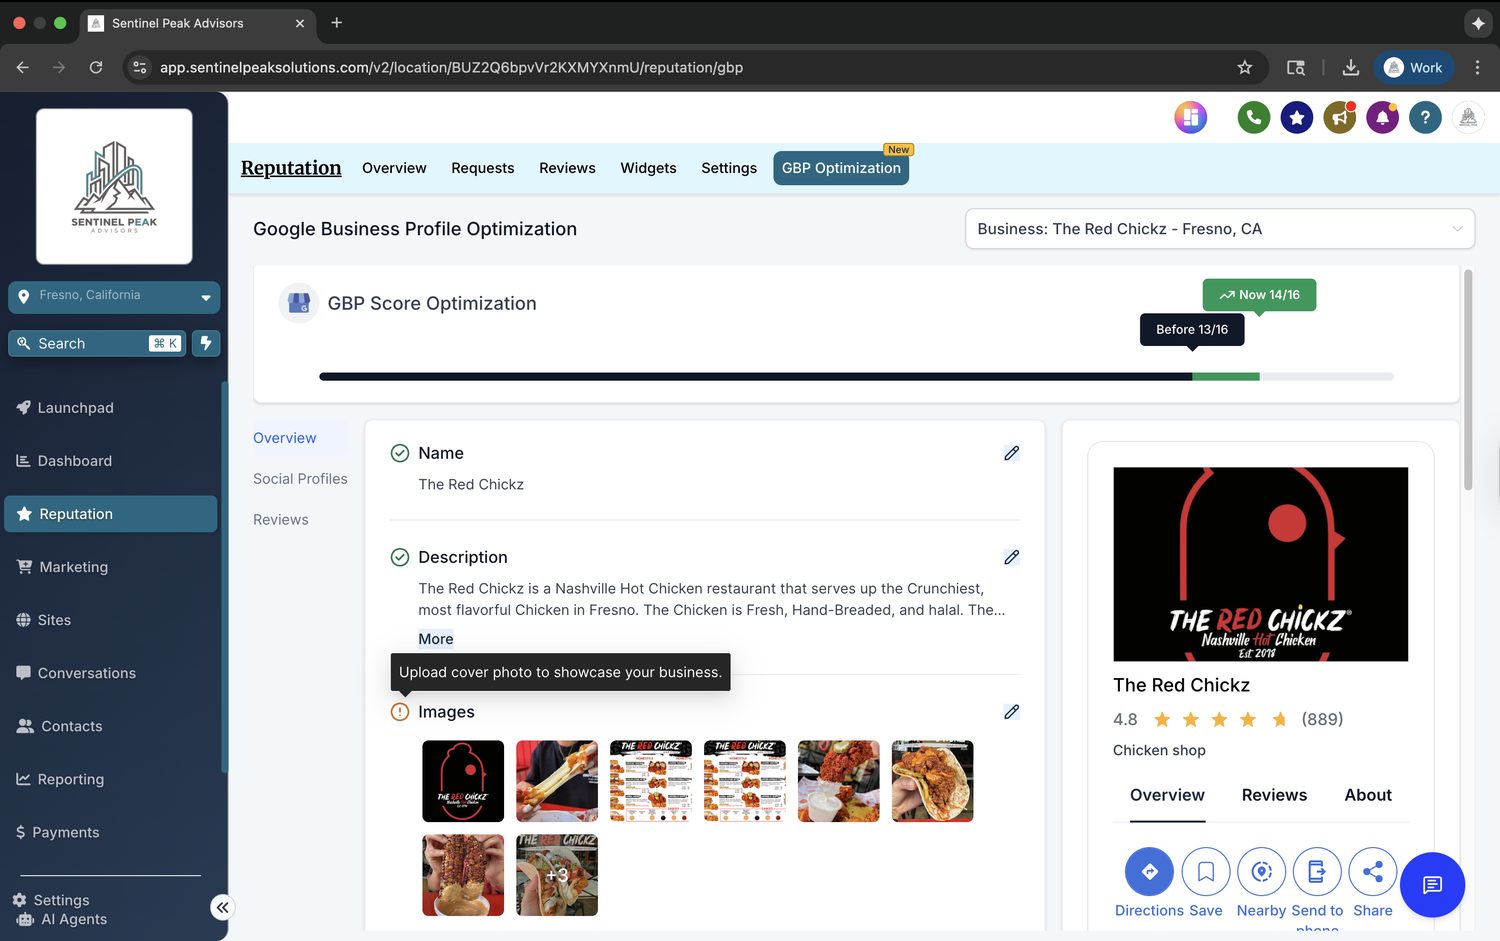Click the Send to phone icon
Image resolution: width=1500 pixels, height=941 pixels.
coord(1317,872)
